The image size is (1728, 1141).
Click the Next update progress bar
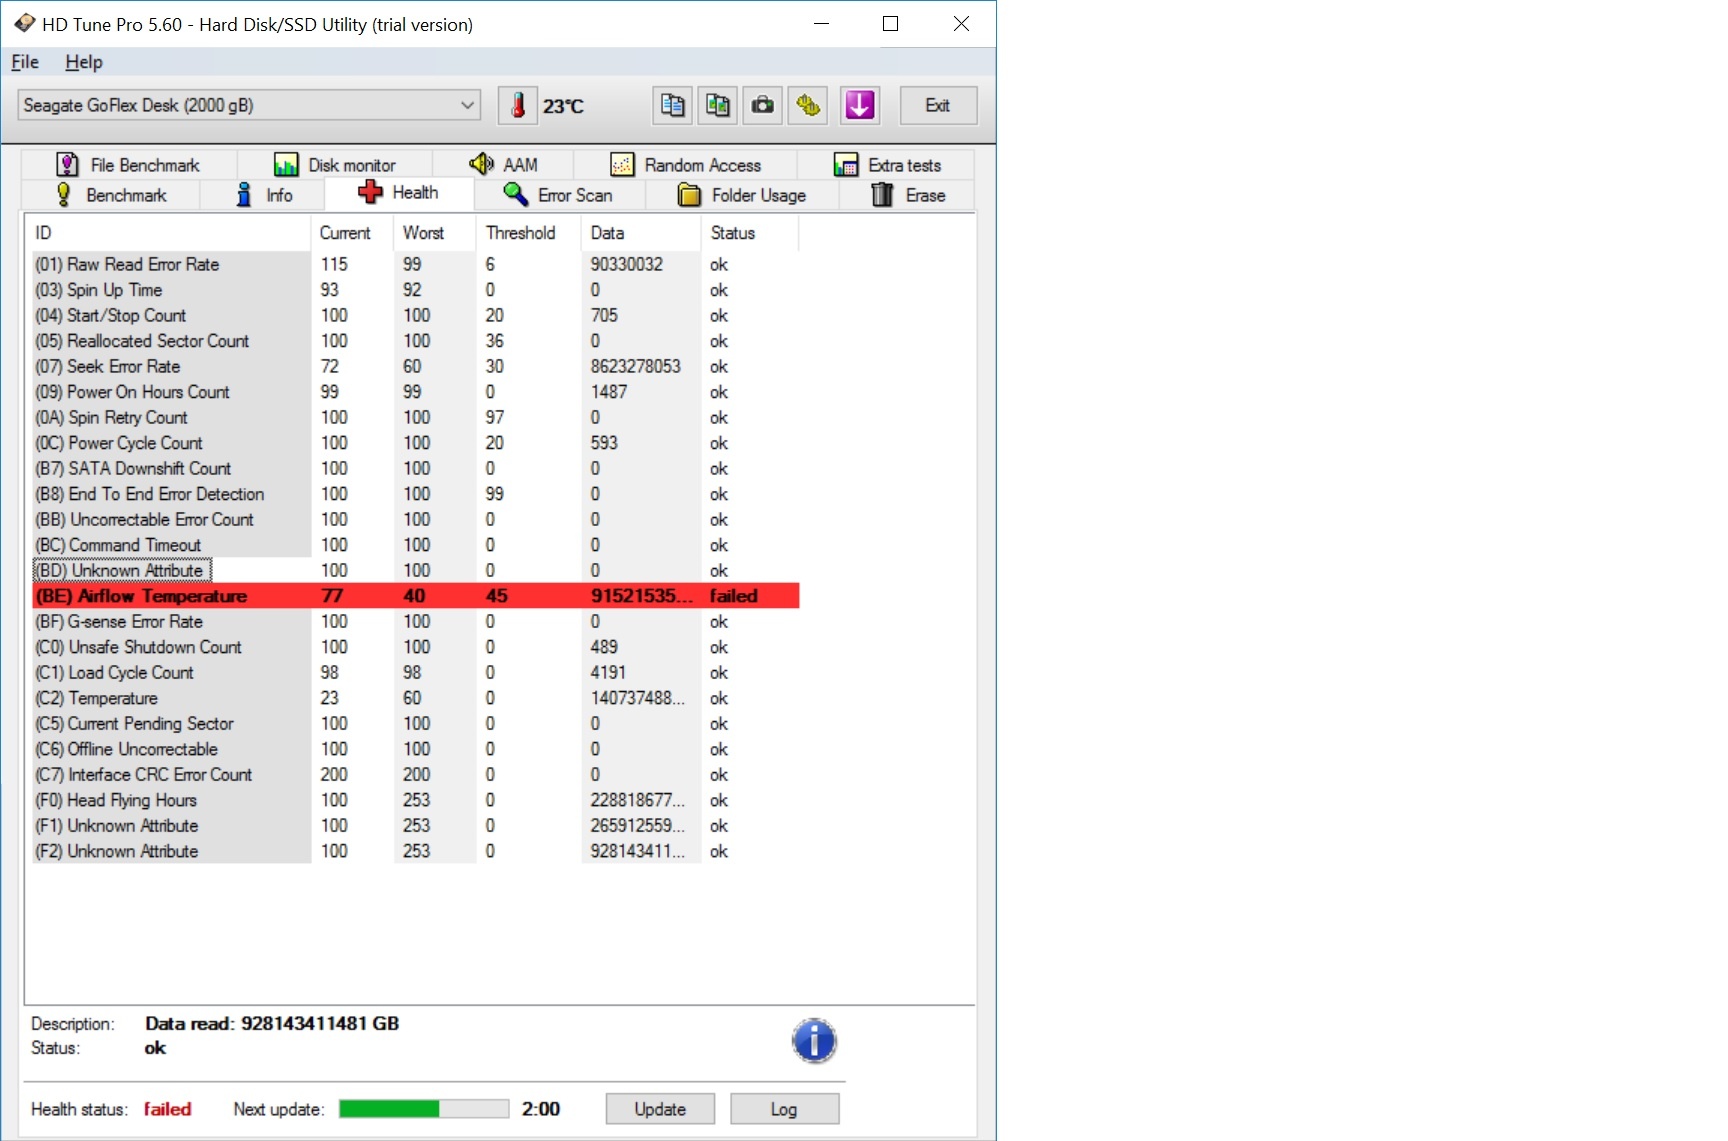pyautogui.click(x=424, y=1109)
